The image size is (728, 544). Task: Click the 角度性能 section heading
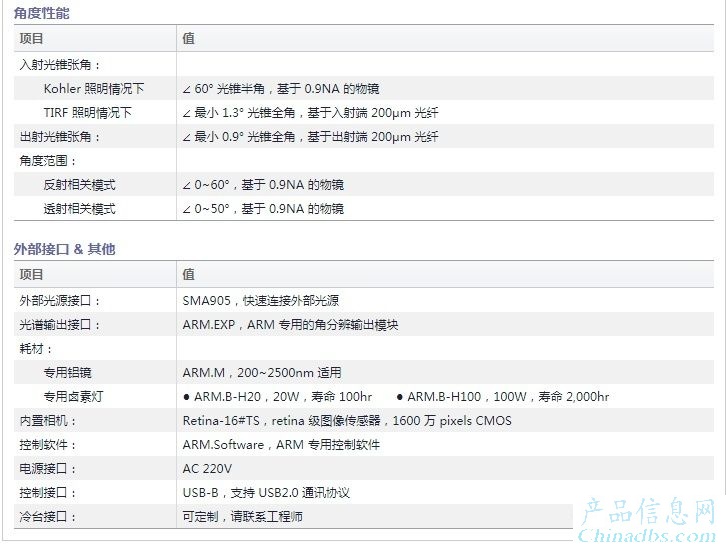pyautogui.click(x=41, y=13)
